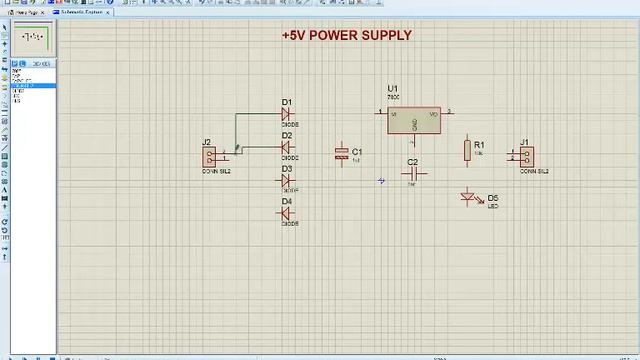The image size is (640, 360).
Task: Pick the 2D Graphics Markers tool
Action: [4, 207]
